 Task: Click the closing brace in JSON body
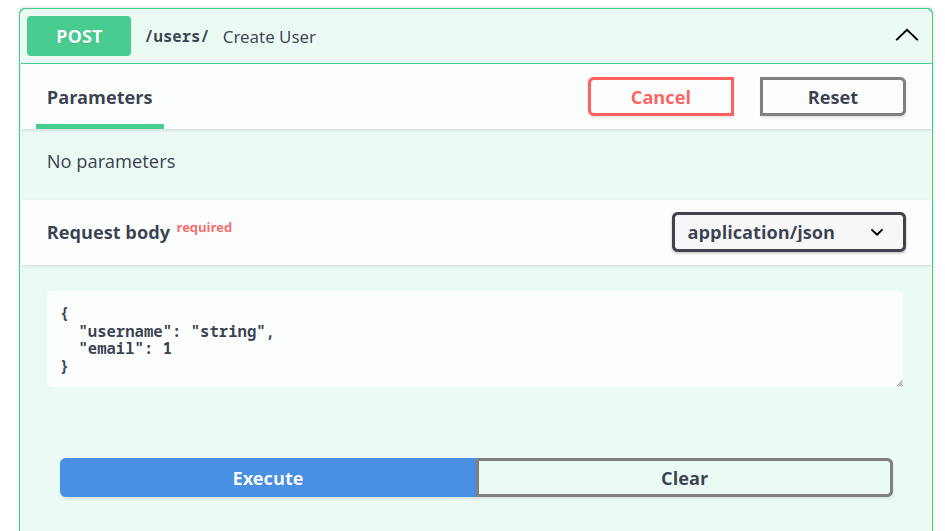(x=65, y=367)
